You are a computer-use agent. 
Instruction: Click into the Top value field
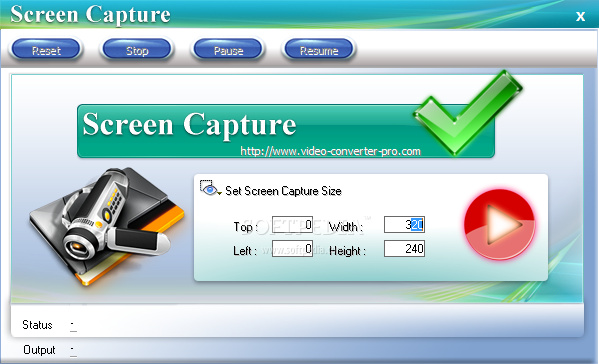tap(292, 225)
